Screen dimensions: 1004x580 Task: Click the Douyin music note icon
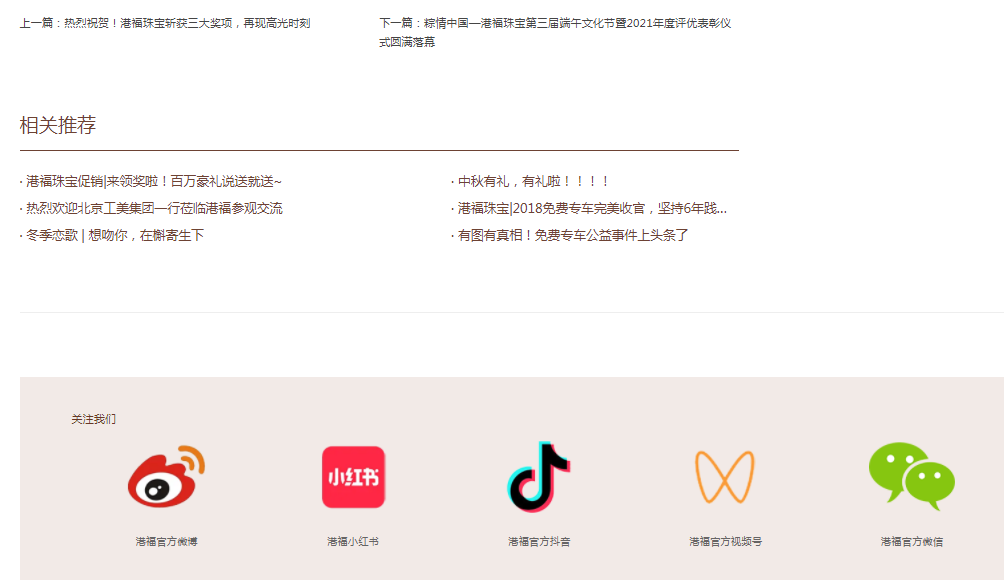coord(538,477)
